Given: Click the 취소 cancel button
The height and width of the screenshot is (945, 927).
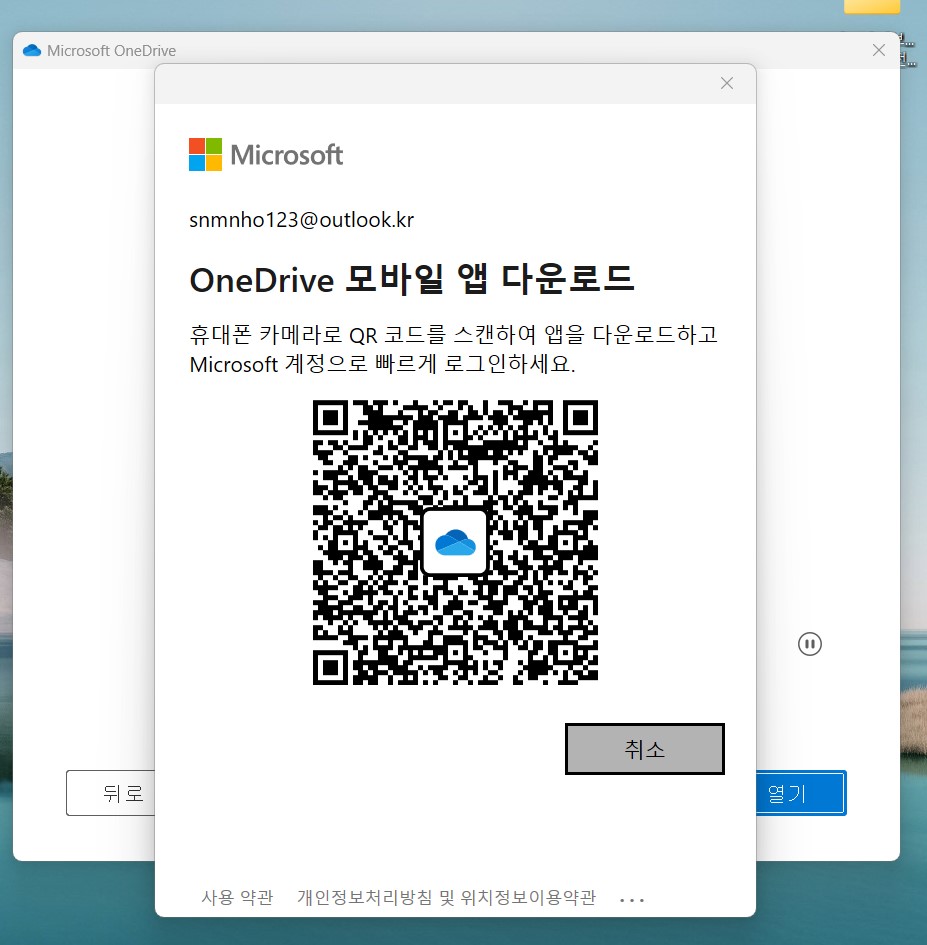Looking at the screenshot, I should click(x=644, y=749).
